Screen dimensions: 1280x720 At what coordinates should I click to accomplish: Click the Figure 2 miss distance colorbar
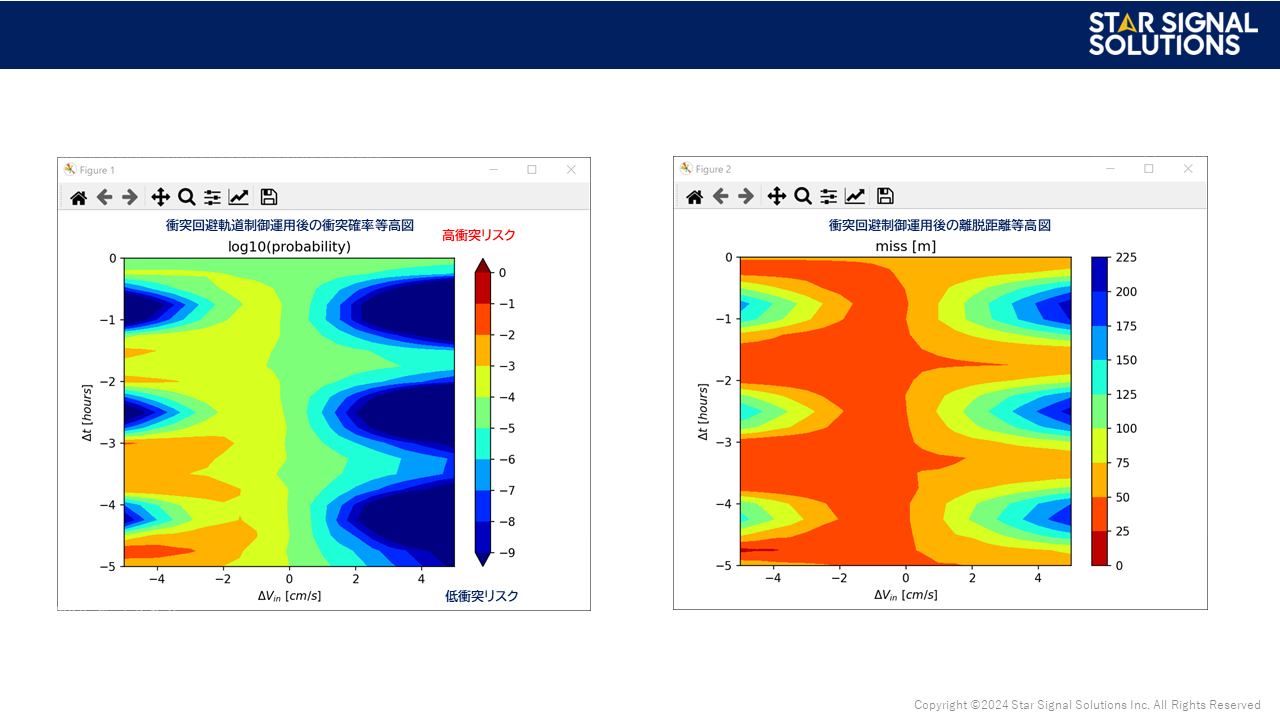coord(1099,411)
